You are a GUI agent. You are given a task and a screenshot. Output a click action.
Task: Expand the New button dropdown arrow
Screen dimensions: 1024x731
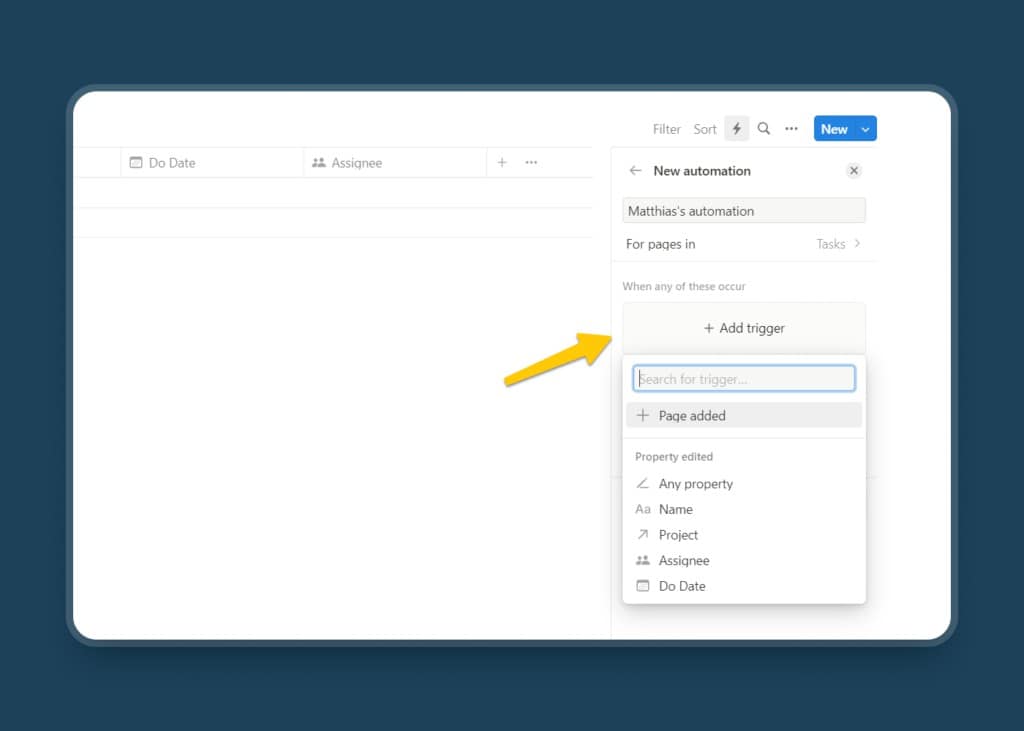tap(865, 129)
